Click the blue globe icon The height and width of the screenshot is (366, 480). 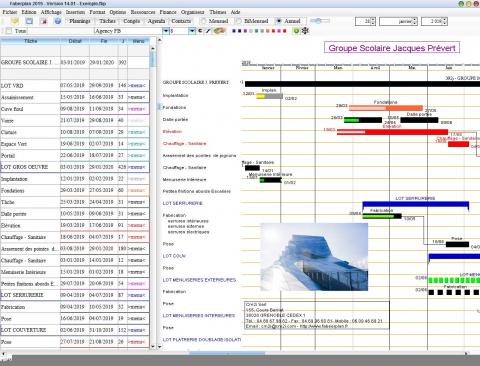58,21
